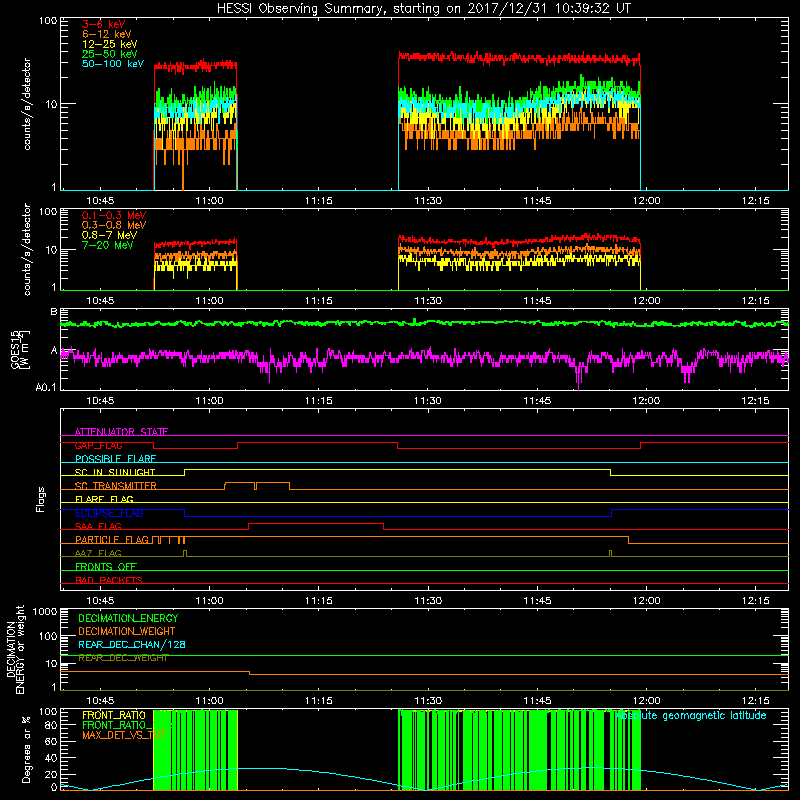Select the DECIMATION_ENERGY legend label

pos(128,618)
